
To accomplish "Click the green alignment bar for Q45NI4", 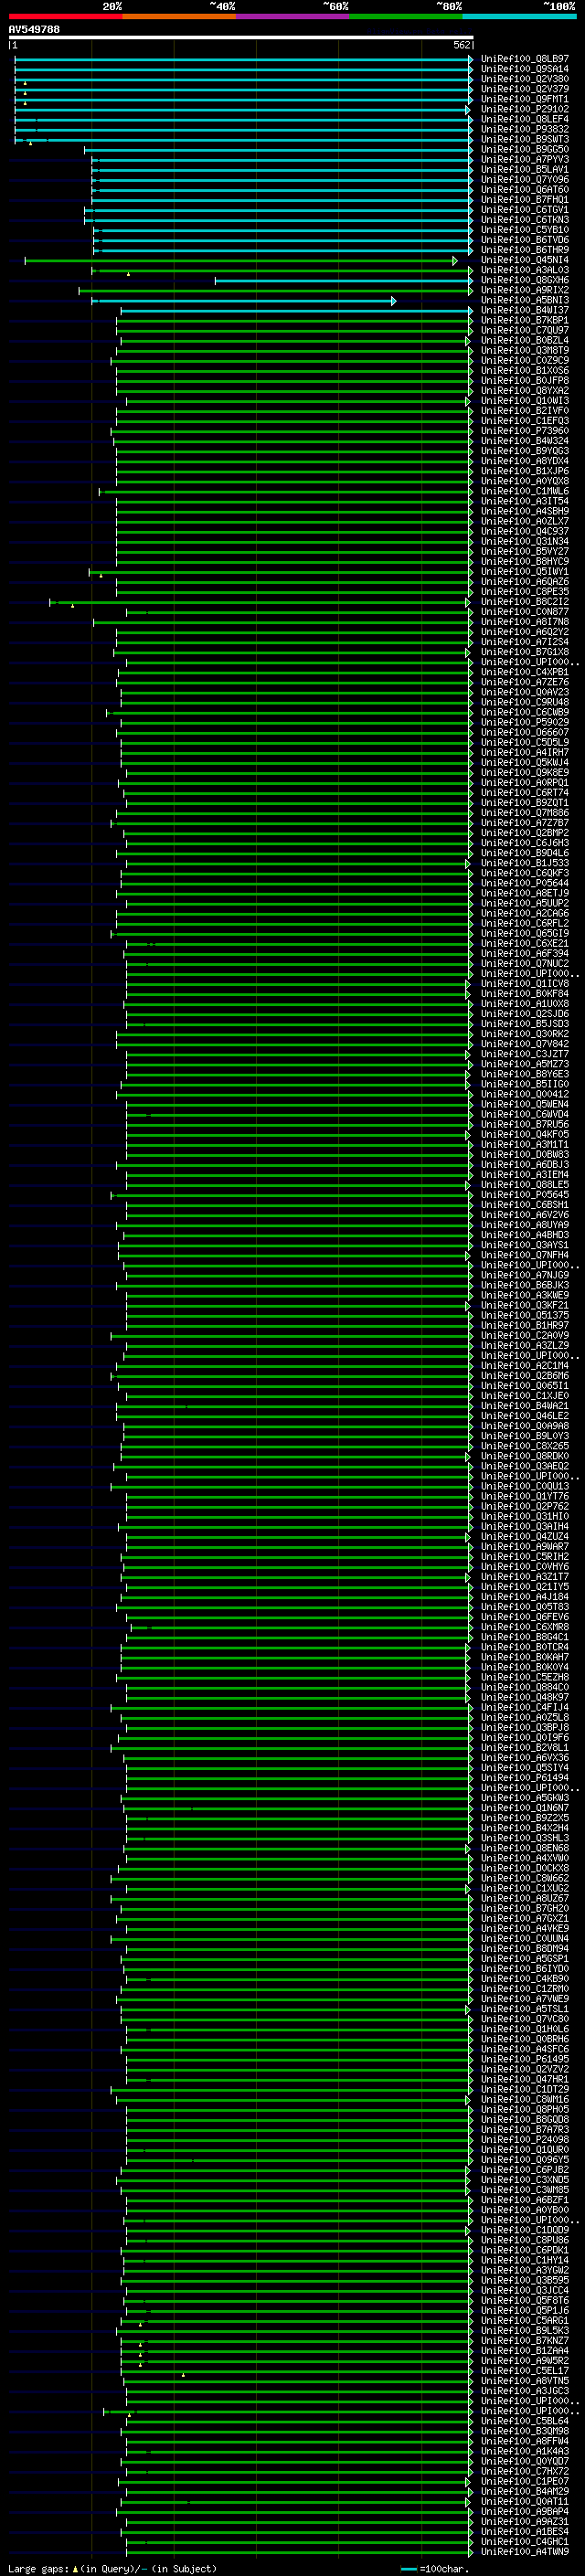I will coord(241,260).
